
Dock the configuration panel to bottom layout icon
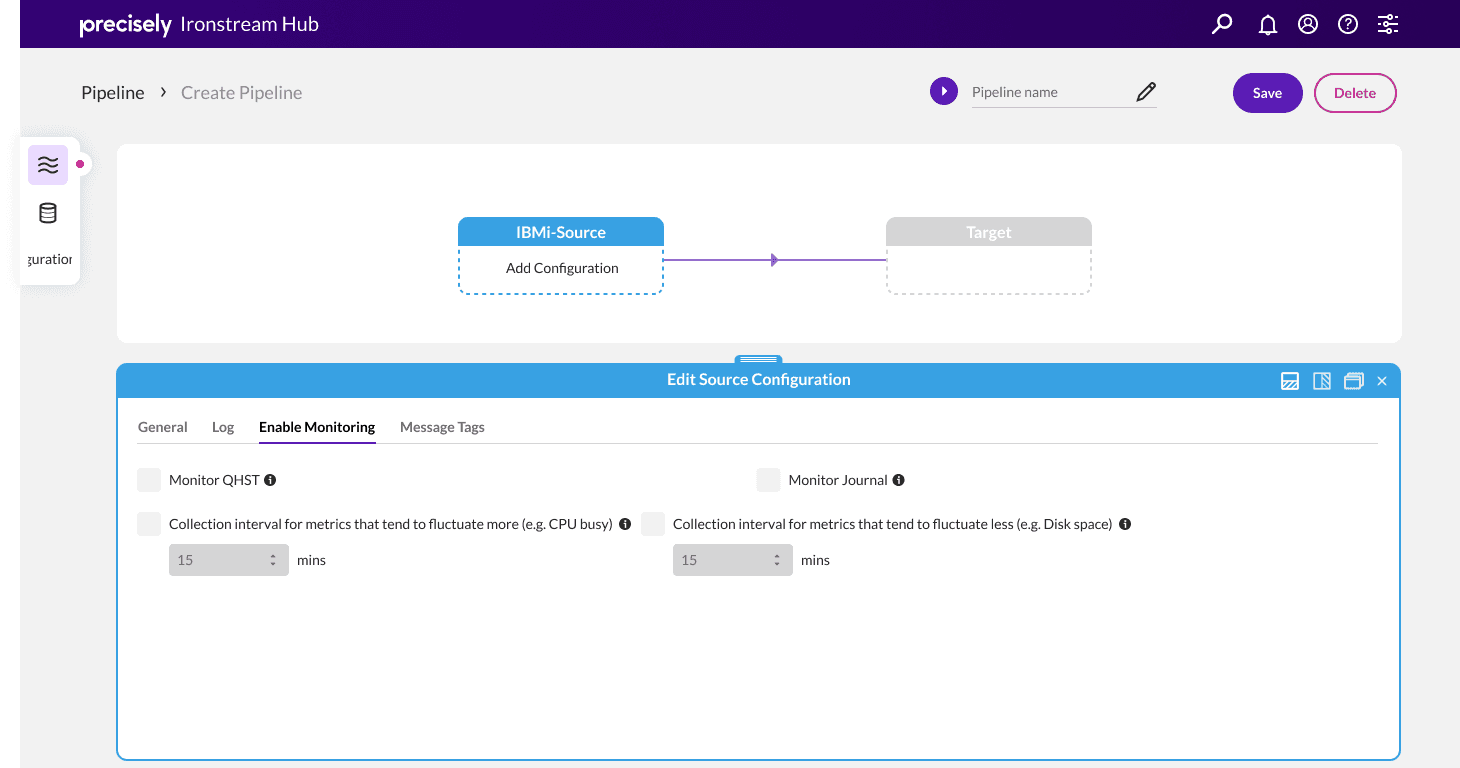(x=1290, y=380)
